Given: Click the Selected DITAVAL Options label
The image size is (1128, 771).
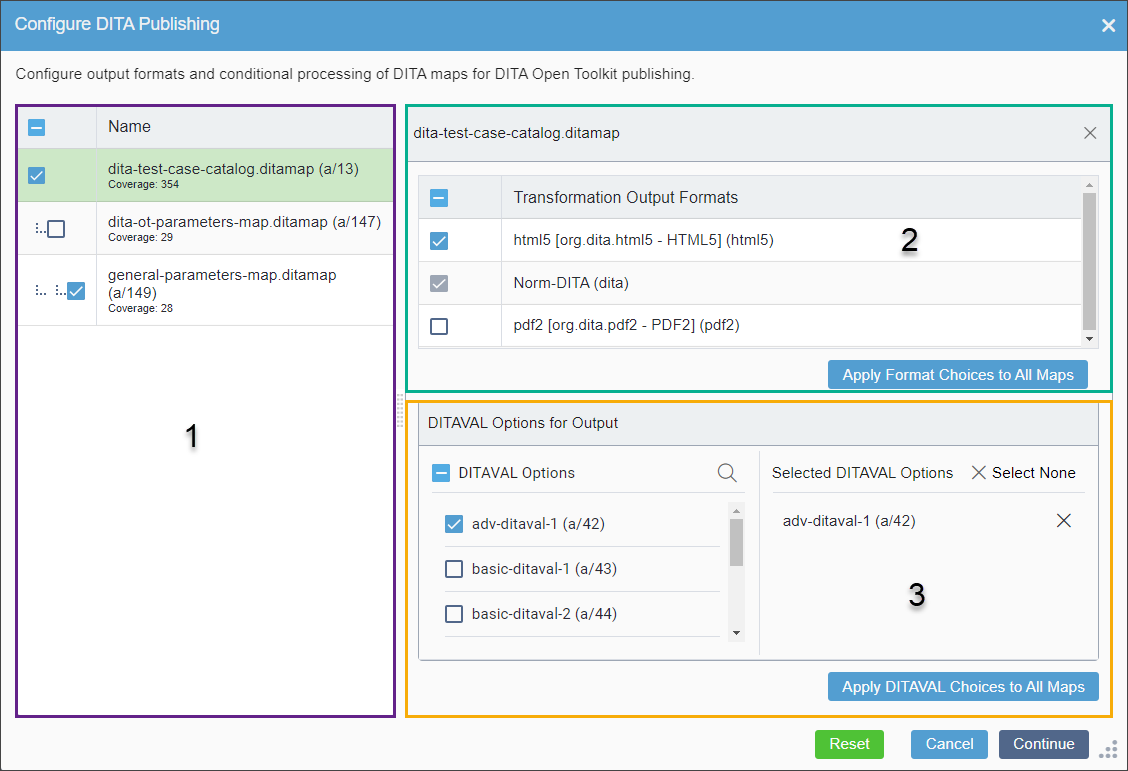Looking at the screenshot, I should coord(862,473).
